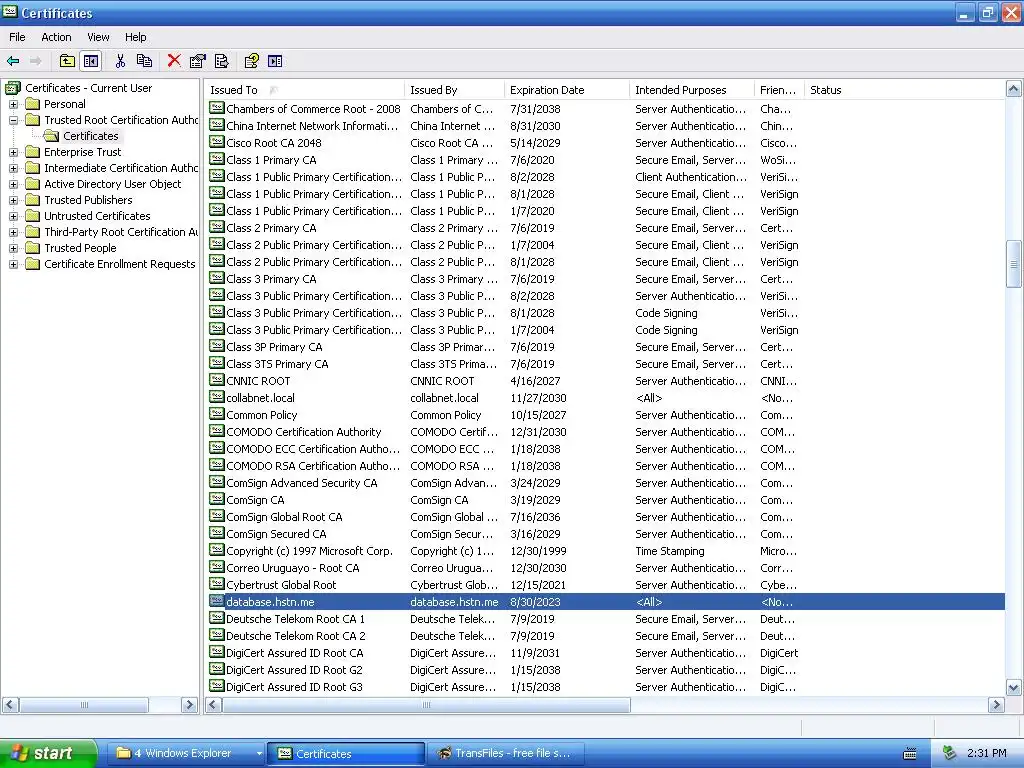Click horizontal scrollbar thumb of certificate list
Viewport: 1024px width, 768px height.
click(426, 705)
